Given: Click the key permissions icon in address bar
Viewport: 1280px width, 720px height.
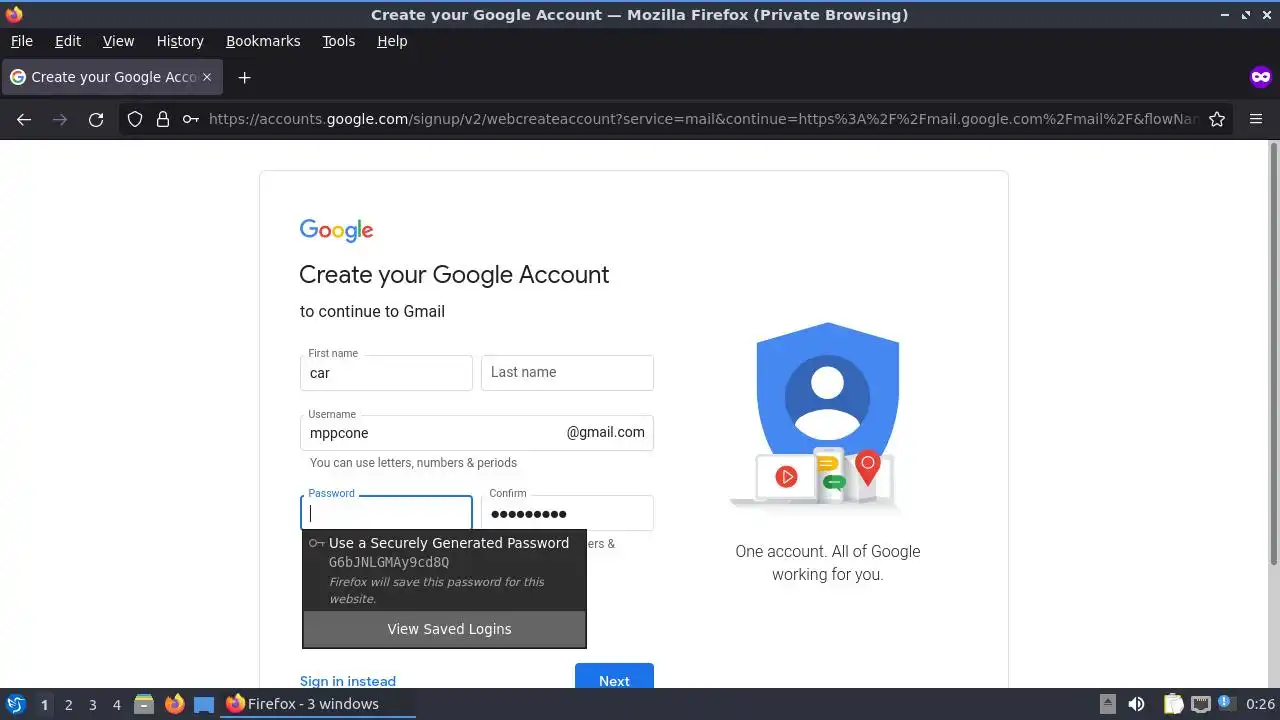Looking at the screenshot, I should [x=191, y=119].
